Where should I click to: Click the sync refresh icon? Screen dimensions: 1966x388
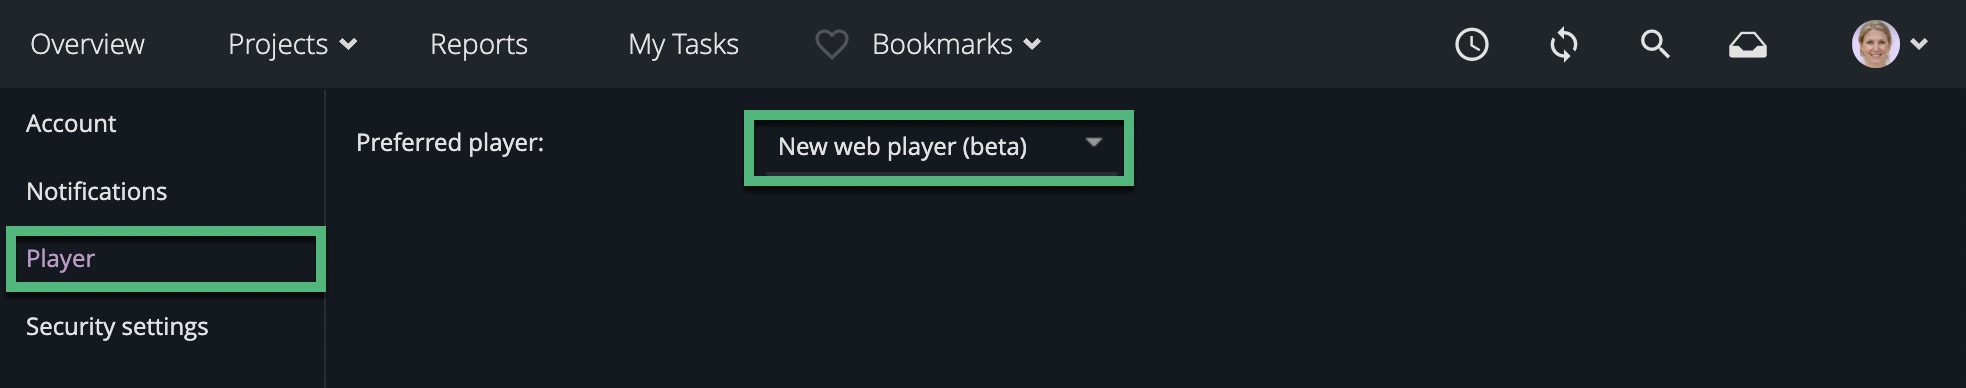pyautogui.click(x=1563, y=44)
